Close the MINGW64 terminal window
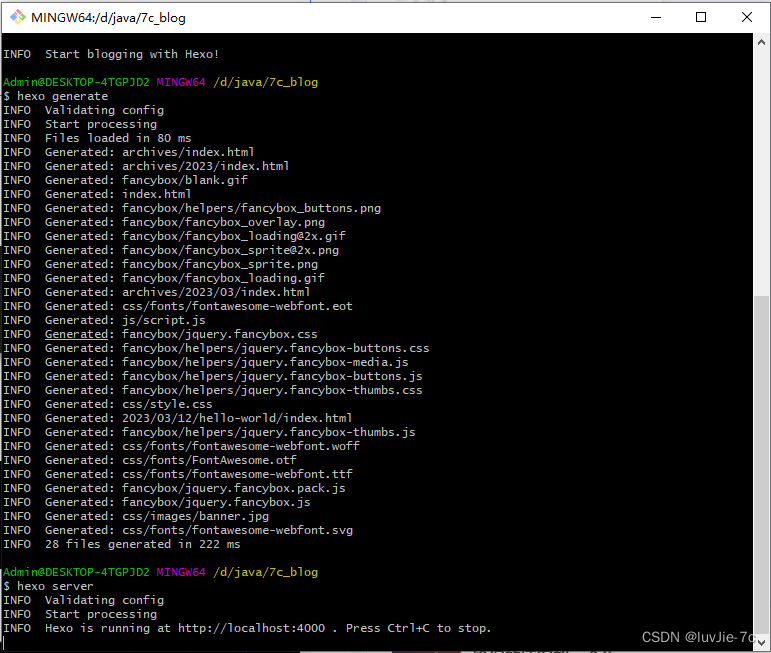Screen dimensions: 771x653 coord(746,17)
